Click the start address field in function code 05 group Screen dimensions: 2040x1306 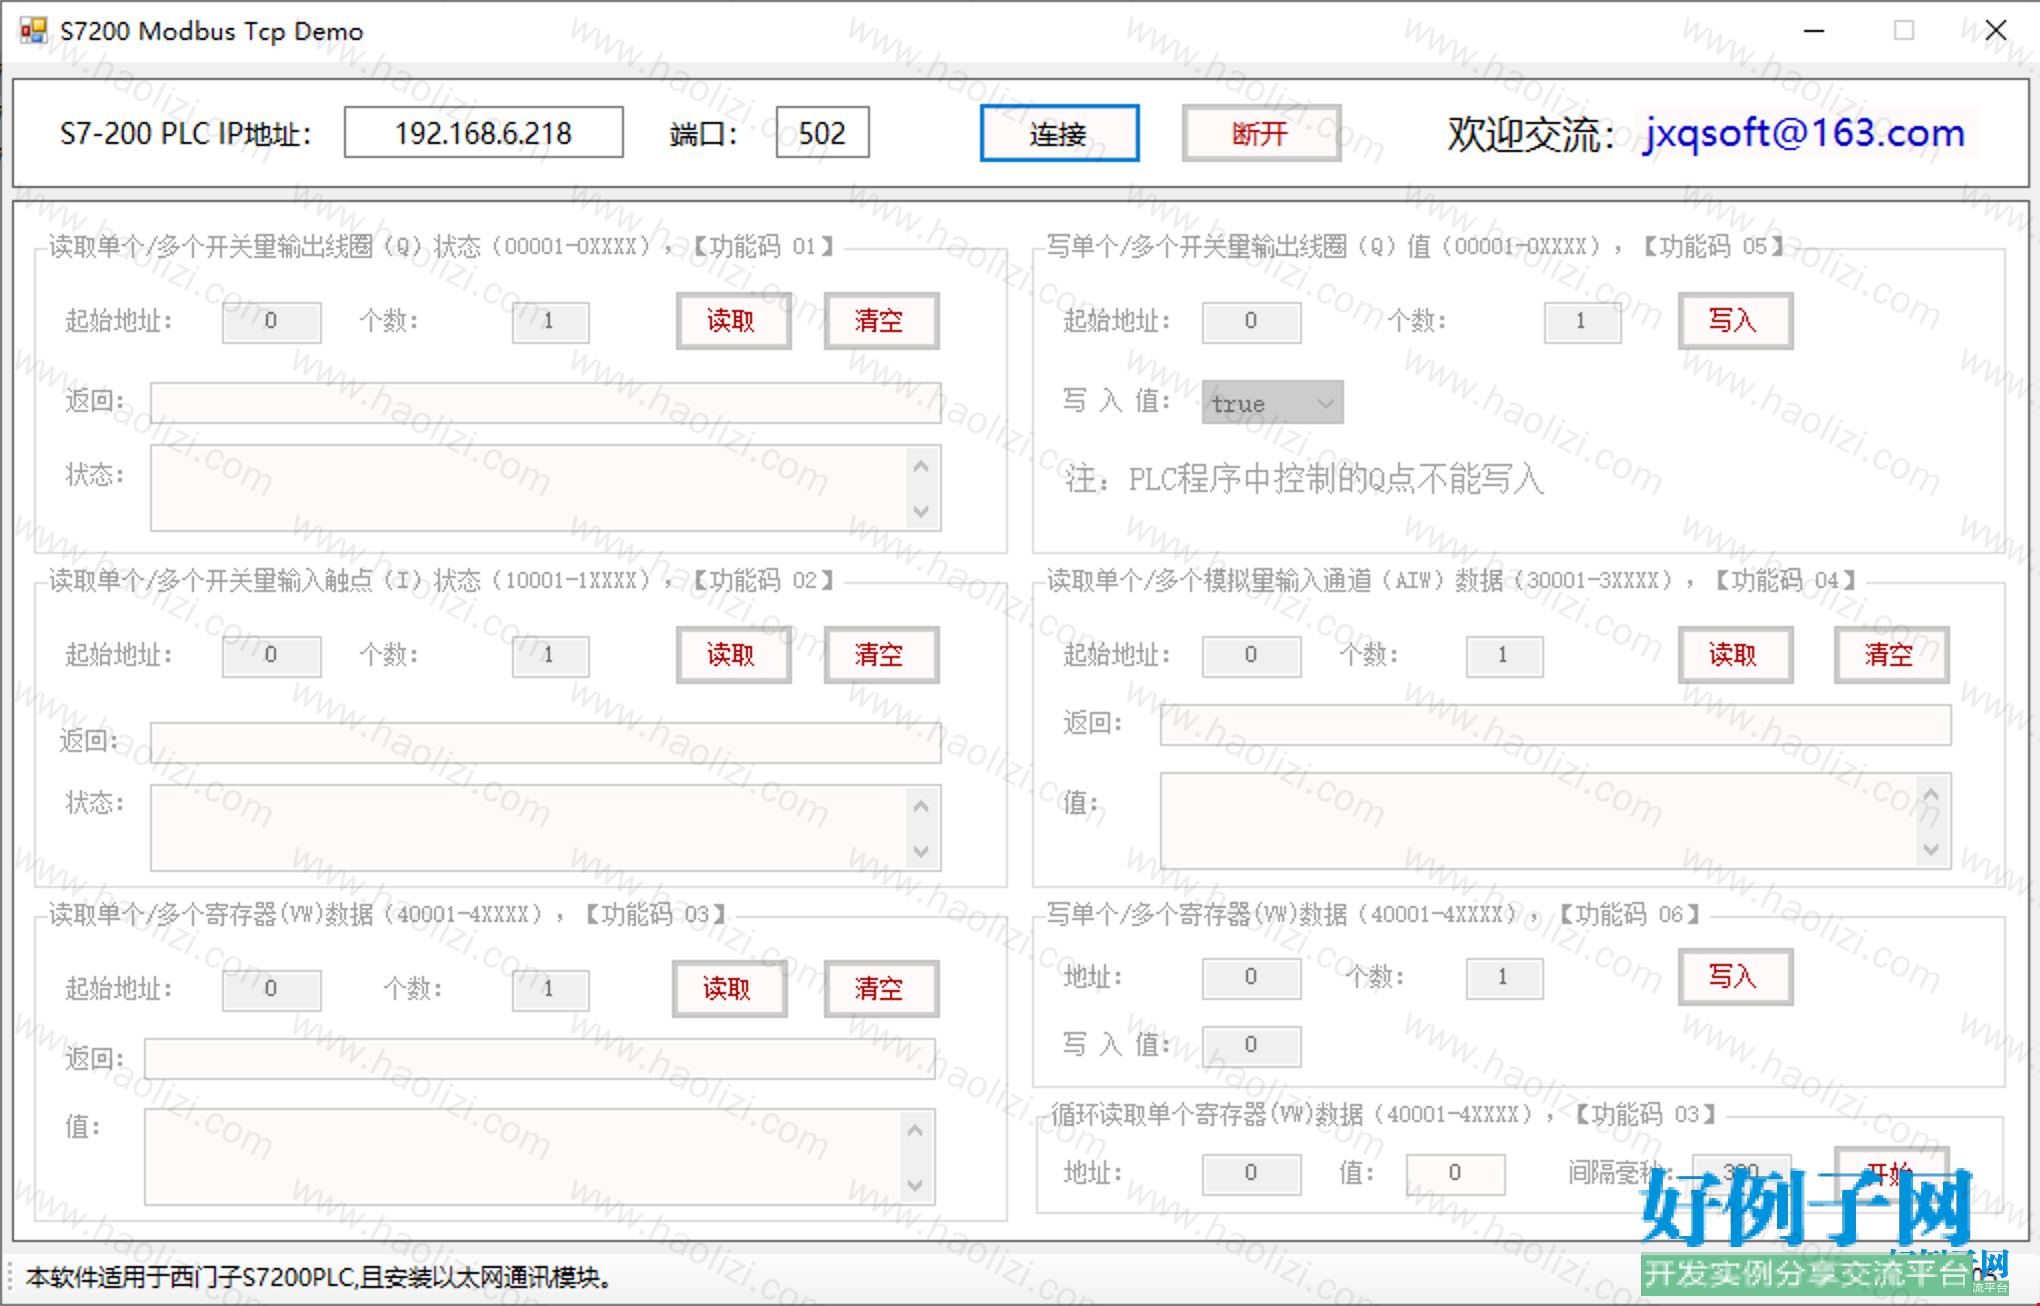pos(1252,322)
